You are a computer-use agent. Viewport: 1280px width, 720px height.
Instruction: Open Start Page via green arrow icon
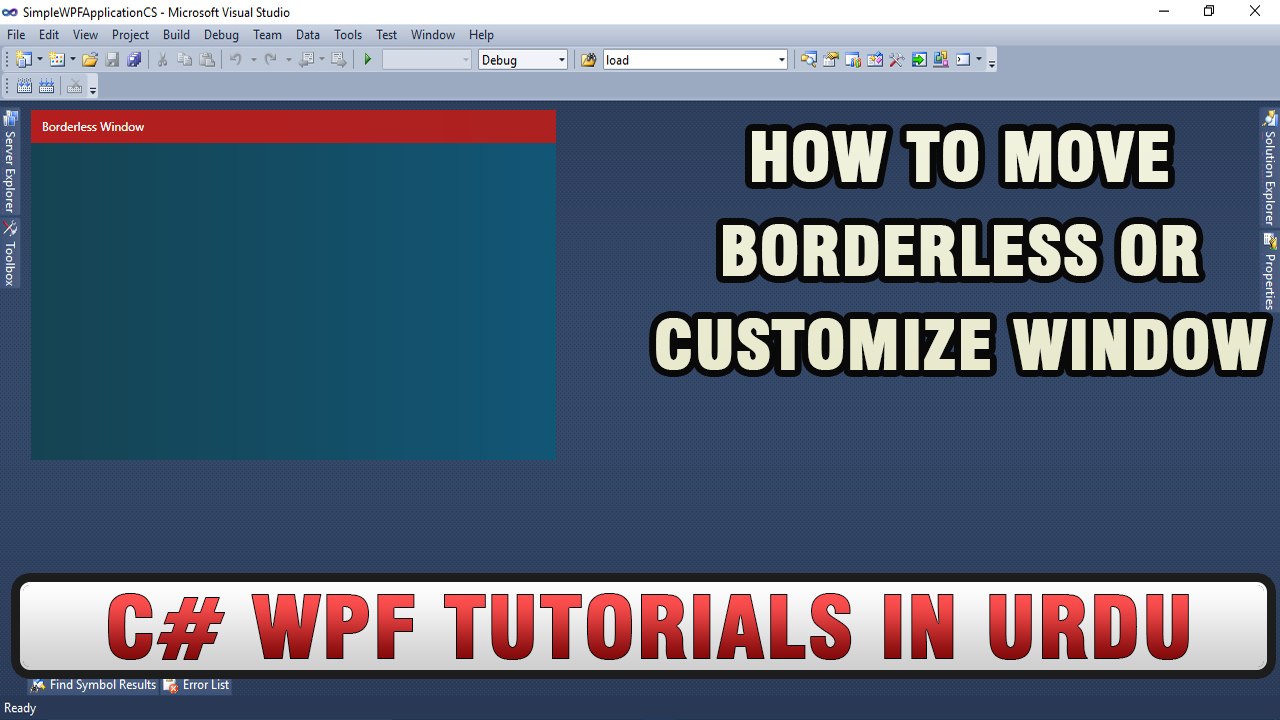point(919,60)
